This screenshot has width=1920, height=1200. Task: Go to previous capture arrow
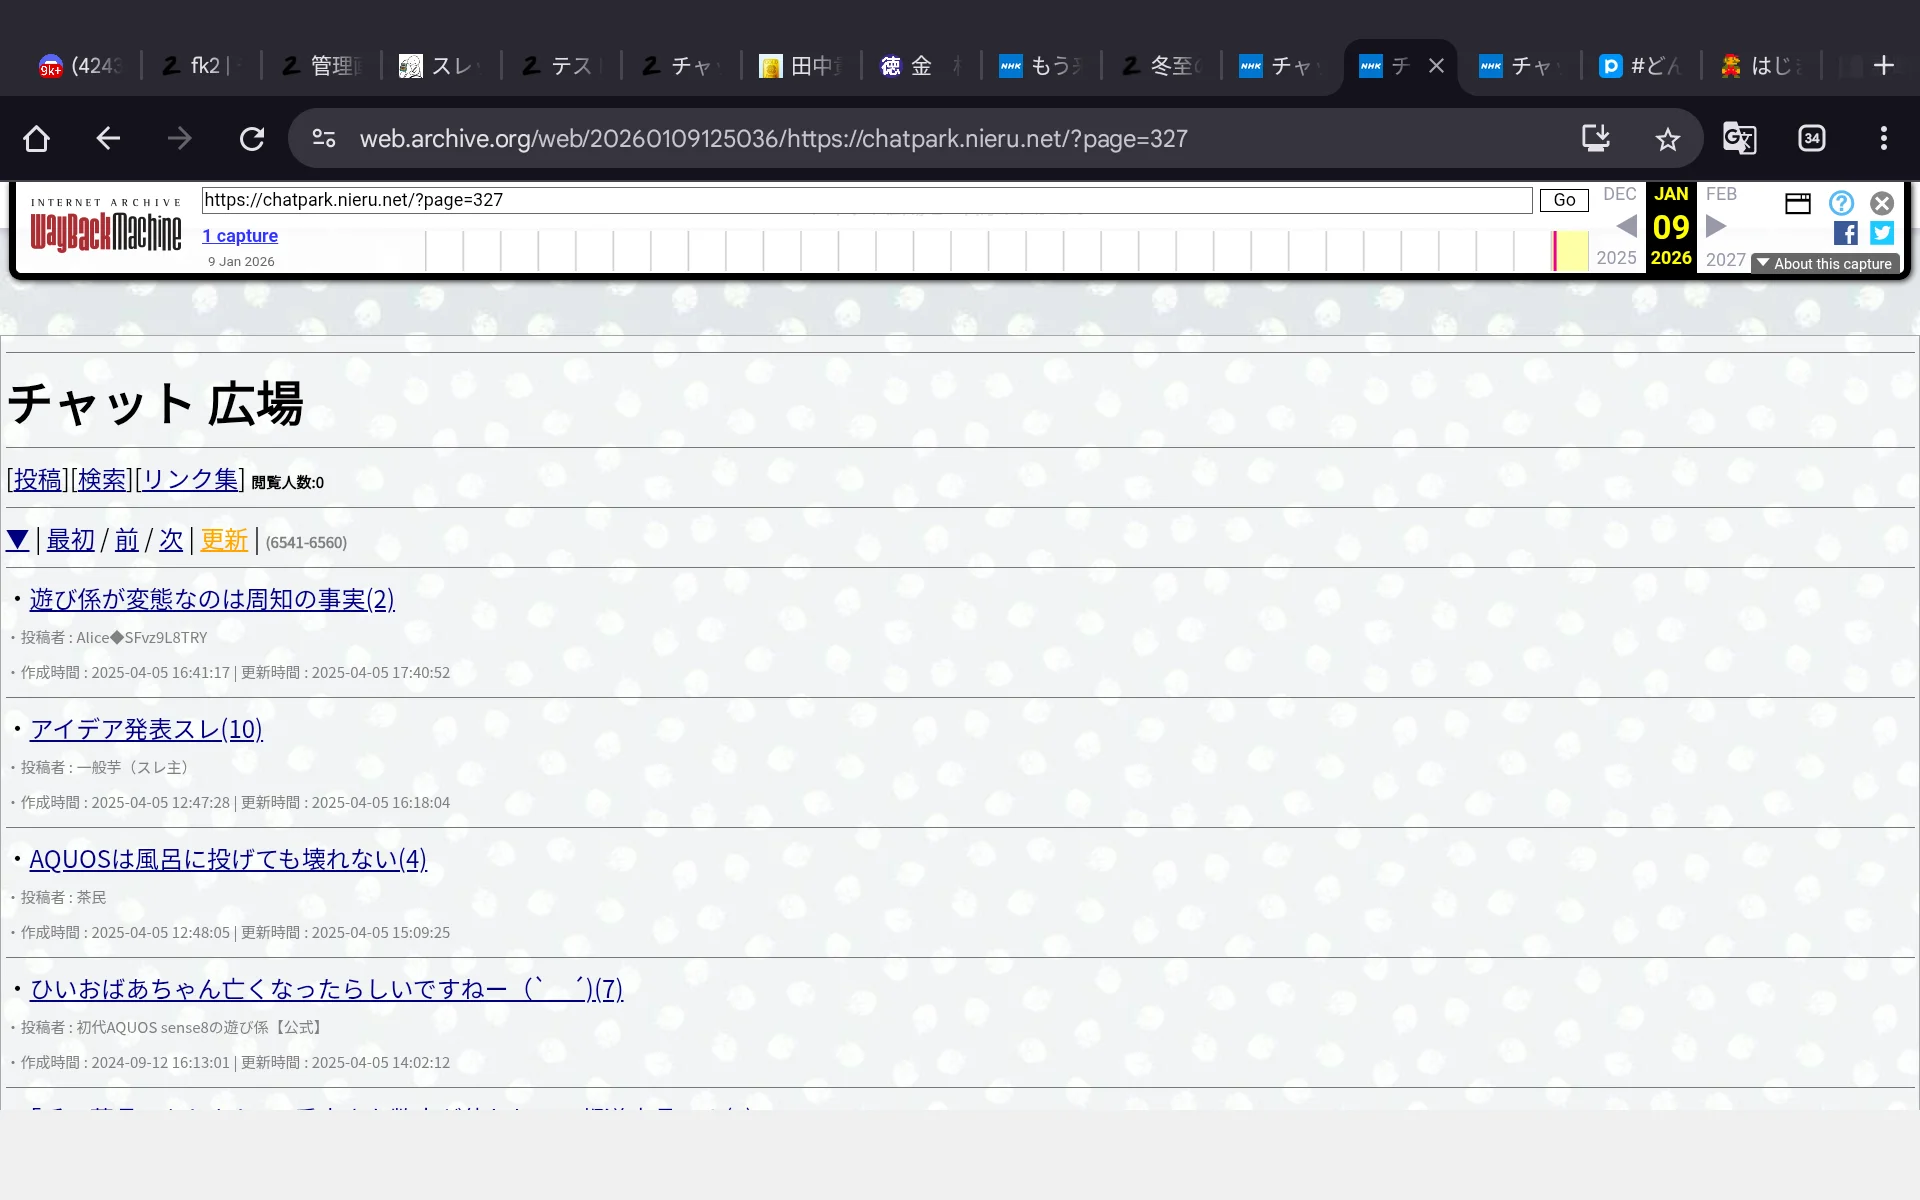point(1626,227)
